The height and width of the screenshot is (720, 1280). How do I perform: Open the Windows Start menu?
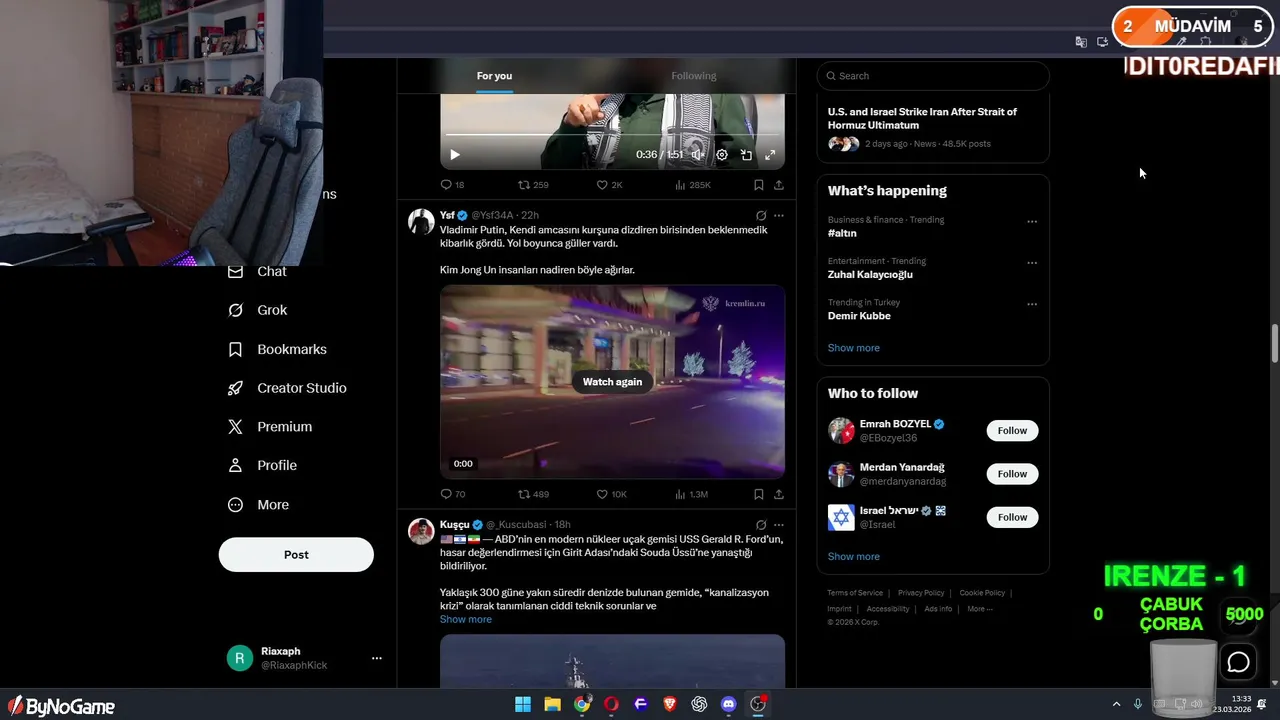click(523, 704)
